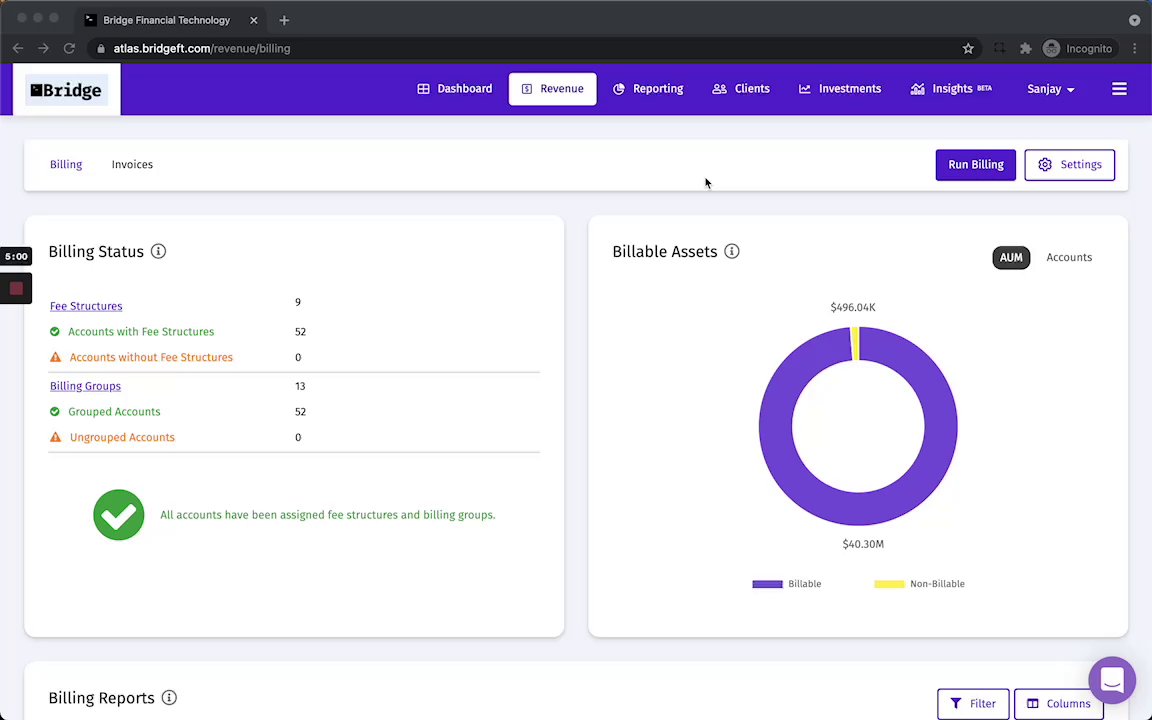Screen dimensions: 1152x720
Task: Click the yellow Non-Billable legend swatch
Action: [889, 584]
